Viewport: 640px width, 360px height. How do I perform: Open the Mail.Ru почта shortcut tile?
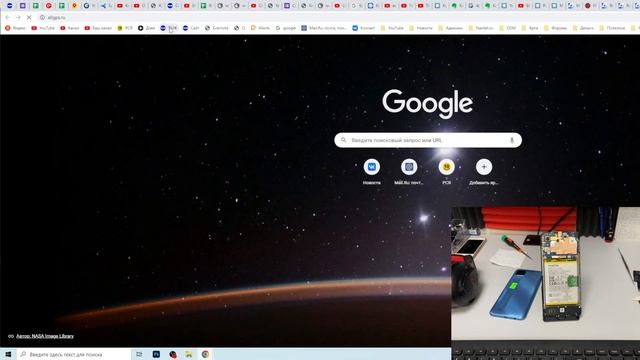tap(409, 171)
